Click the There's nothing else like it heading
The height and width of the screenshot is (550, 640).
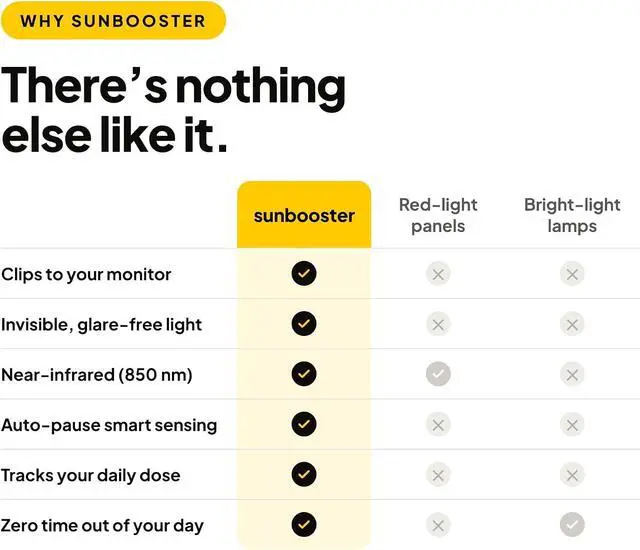coord(173,109)
